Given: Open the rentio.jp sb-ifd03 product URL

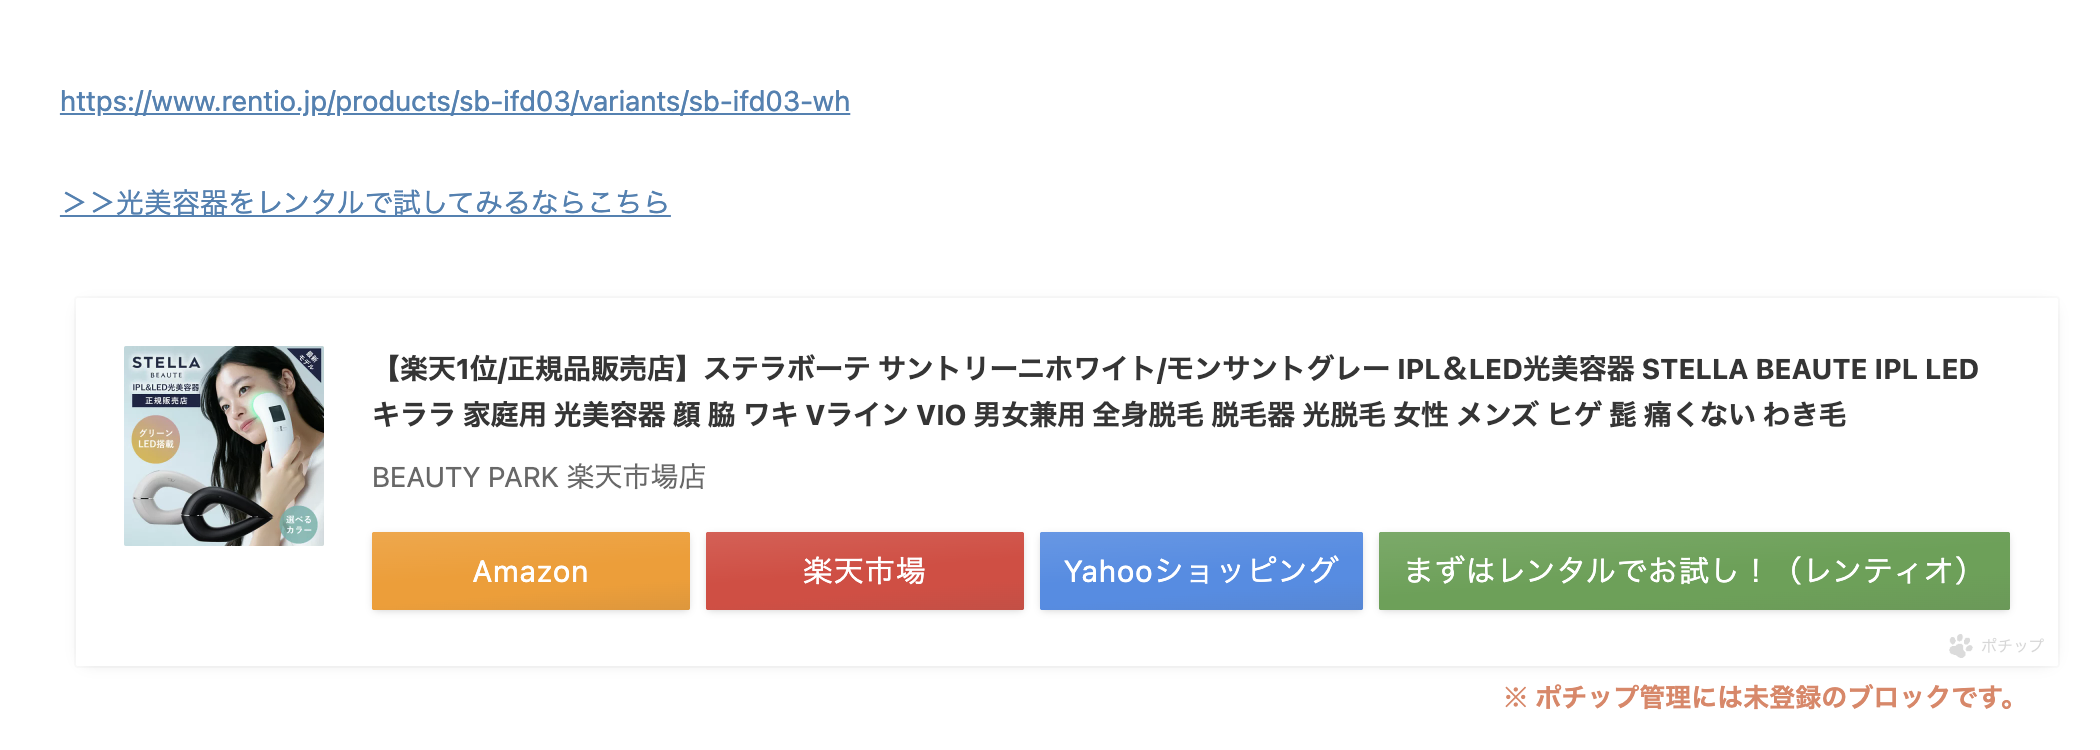Looking at the screenshot, I should pyautogui.click(x=455, y=102).
